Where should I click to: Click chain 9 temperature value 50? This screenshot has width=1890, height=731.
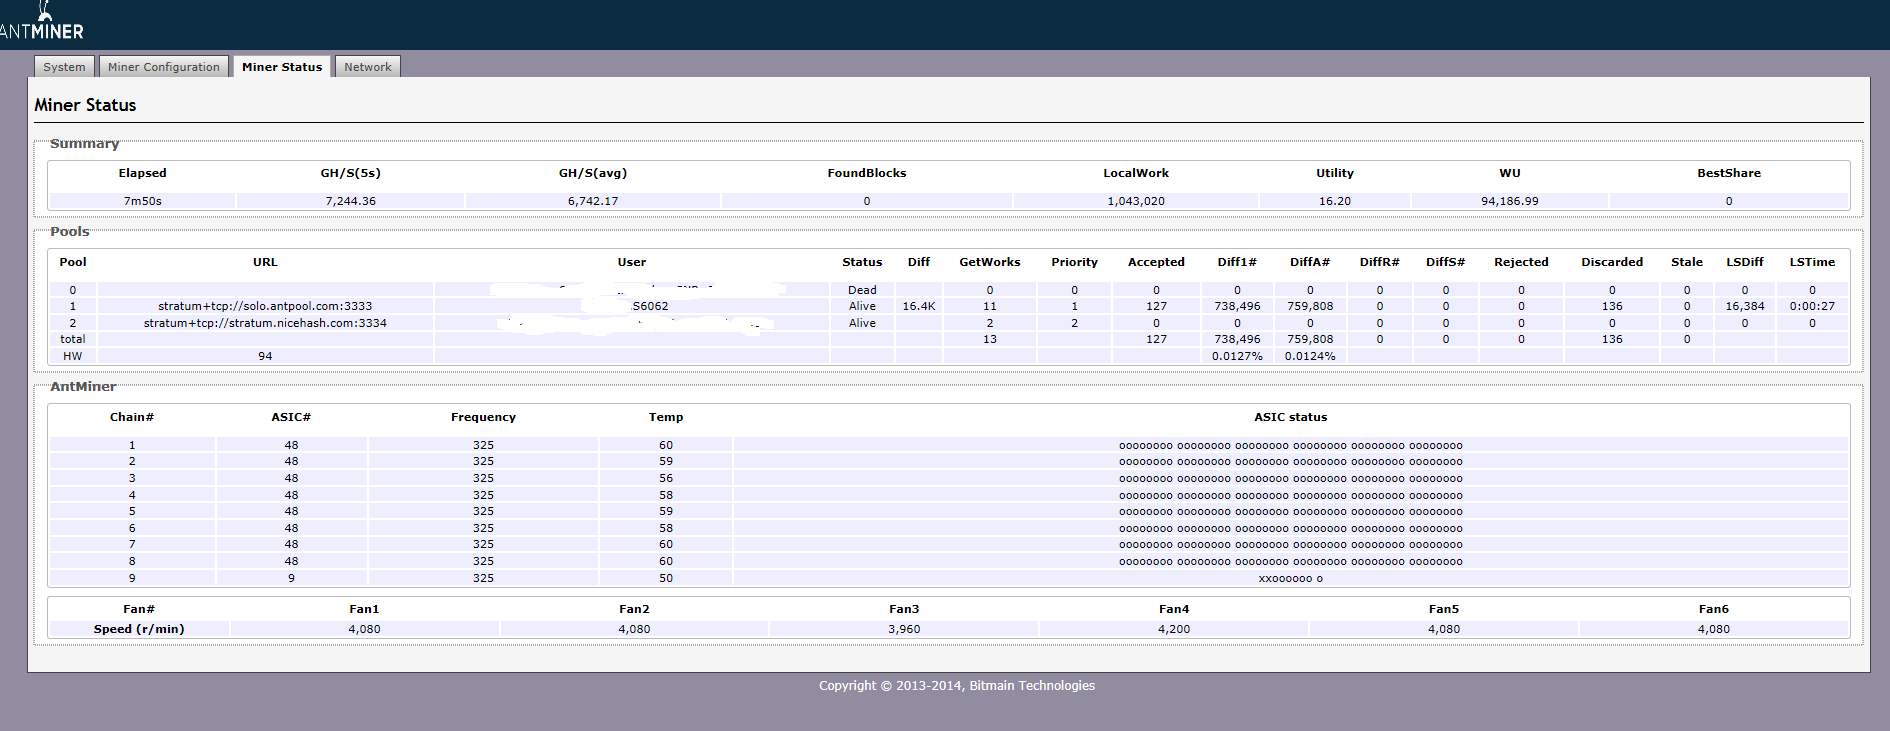(666, 578)
